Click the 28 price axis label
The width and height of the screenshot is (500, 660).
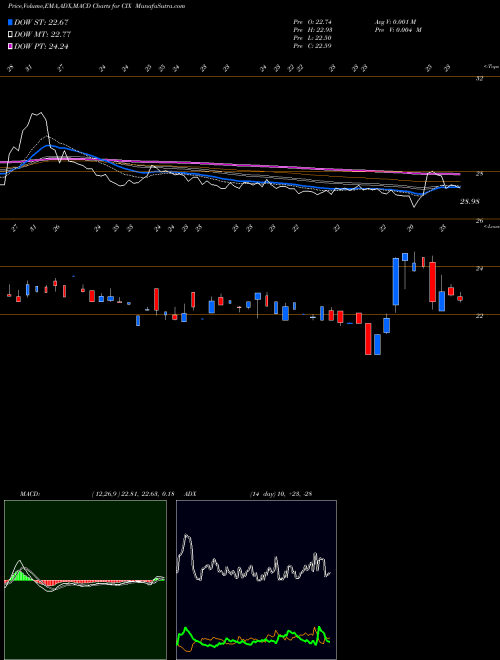point(479,174)
